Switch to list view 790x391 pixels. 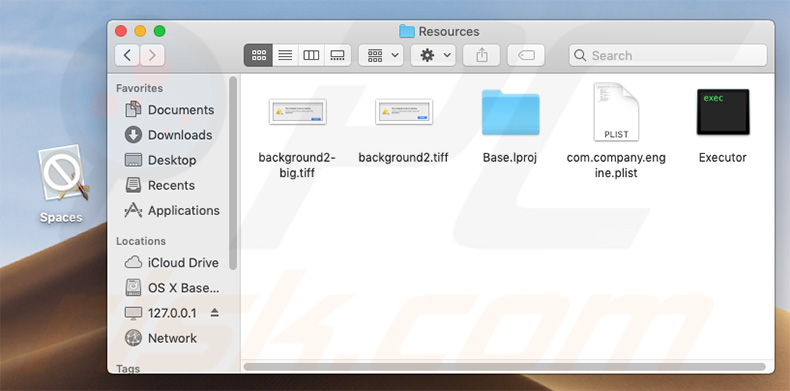285,55
